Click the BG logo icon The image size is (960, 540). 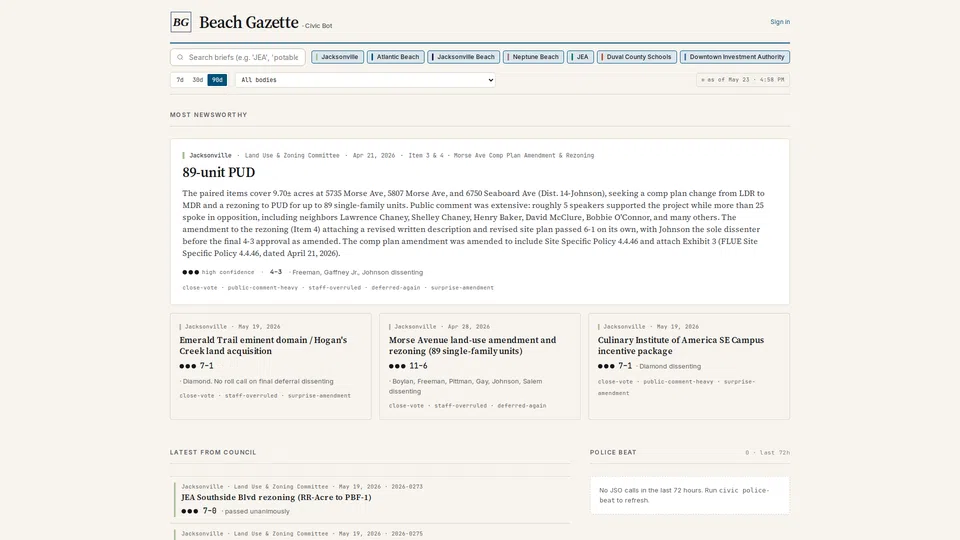pyautogui.click(x=181, y=22)
